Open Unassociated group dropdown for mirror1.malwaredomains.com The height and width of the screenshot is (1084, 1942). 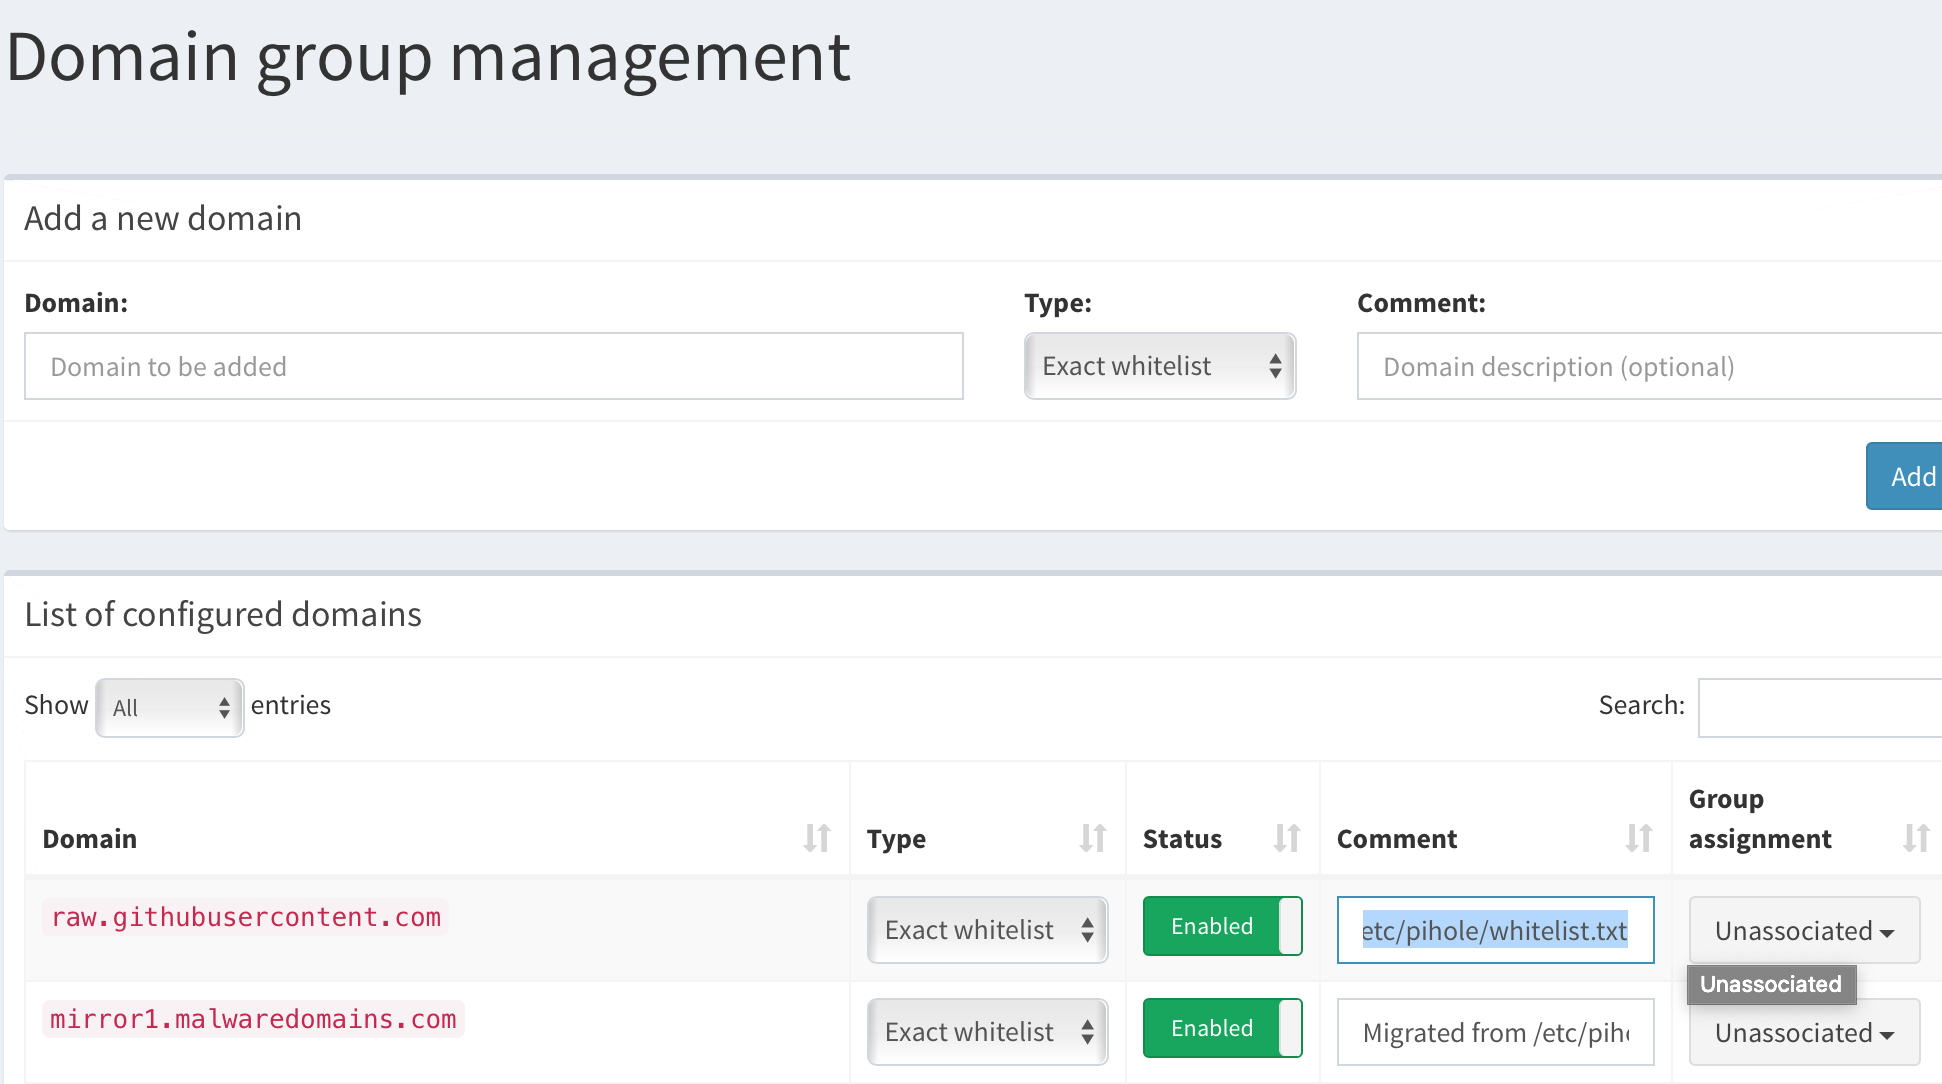tap(1803, 1033)
